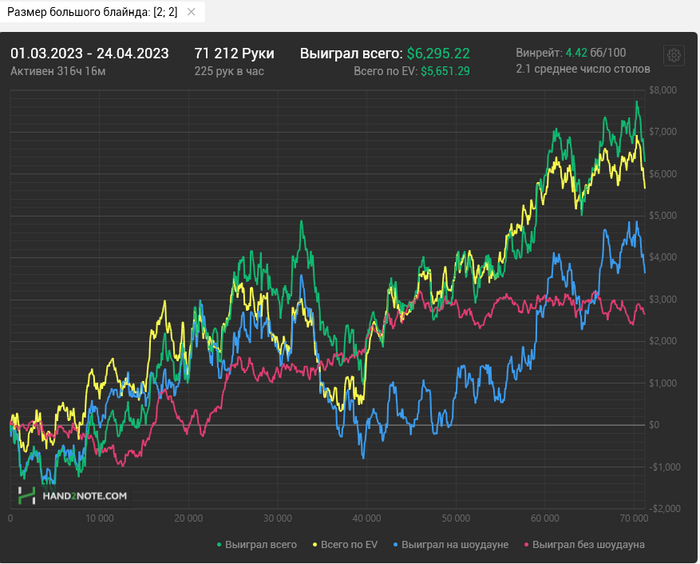Toggle 'Выиграл без шоудауна' legend series
The width and height of the screenshot is (700, 564).
click(584, 545)
